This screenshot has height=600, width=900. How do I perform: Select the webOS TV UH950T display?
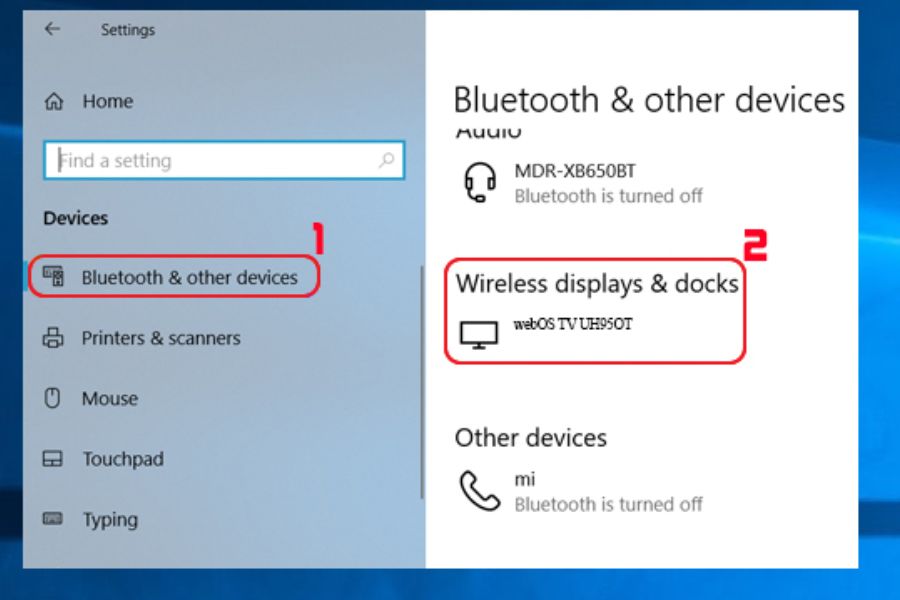573,325
